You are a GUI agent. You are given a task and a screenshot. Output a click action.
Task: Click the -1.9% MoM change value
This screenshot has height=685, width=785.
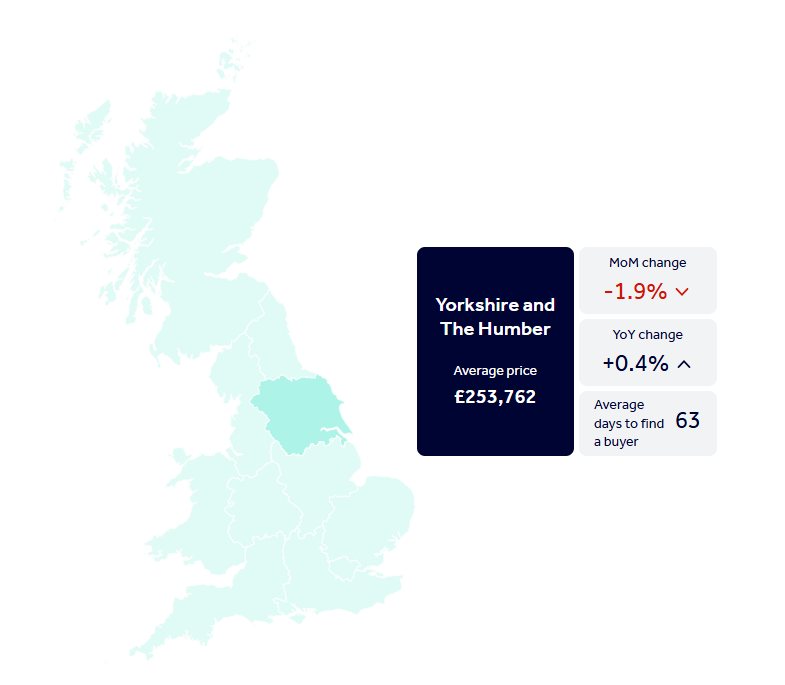click(x=635, y=292)
